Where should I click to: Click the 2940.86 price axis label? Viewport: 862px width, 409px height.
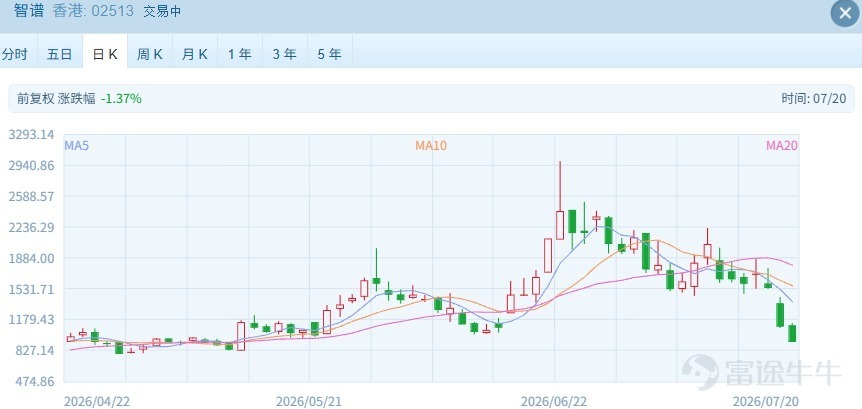point(31,165)
